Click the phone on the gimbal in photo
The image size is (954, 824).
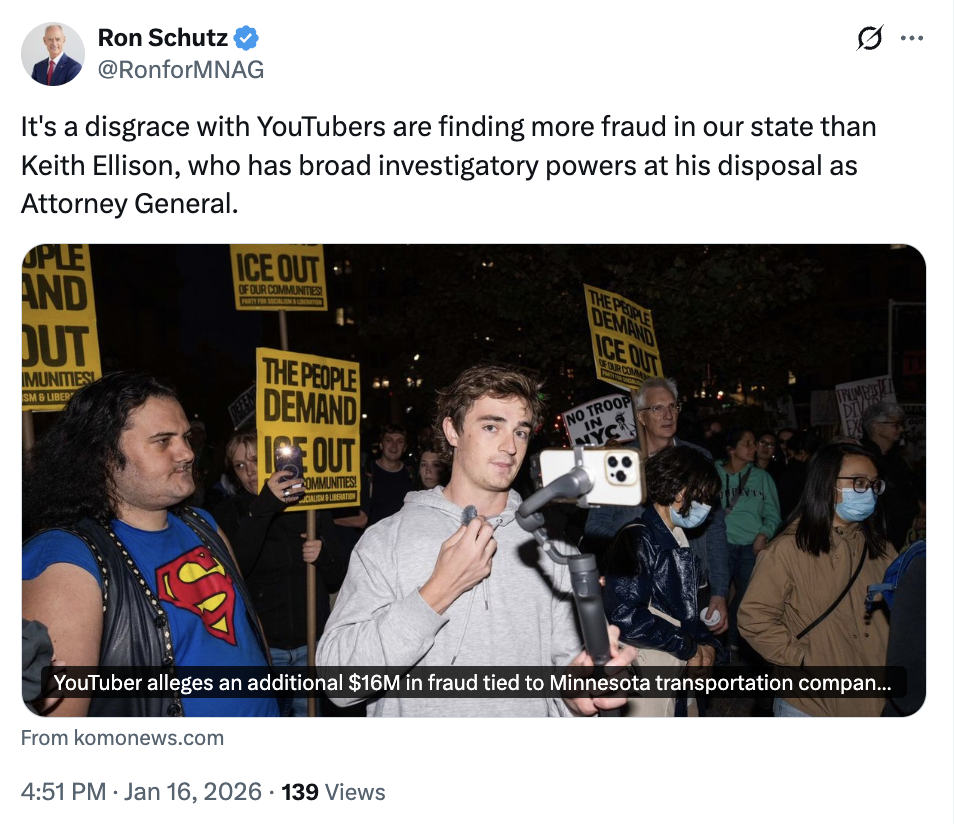click(590, 477)
